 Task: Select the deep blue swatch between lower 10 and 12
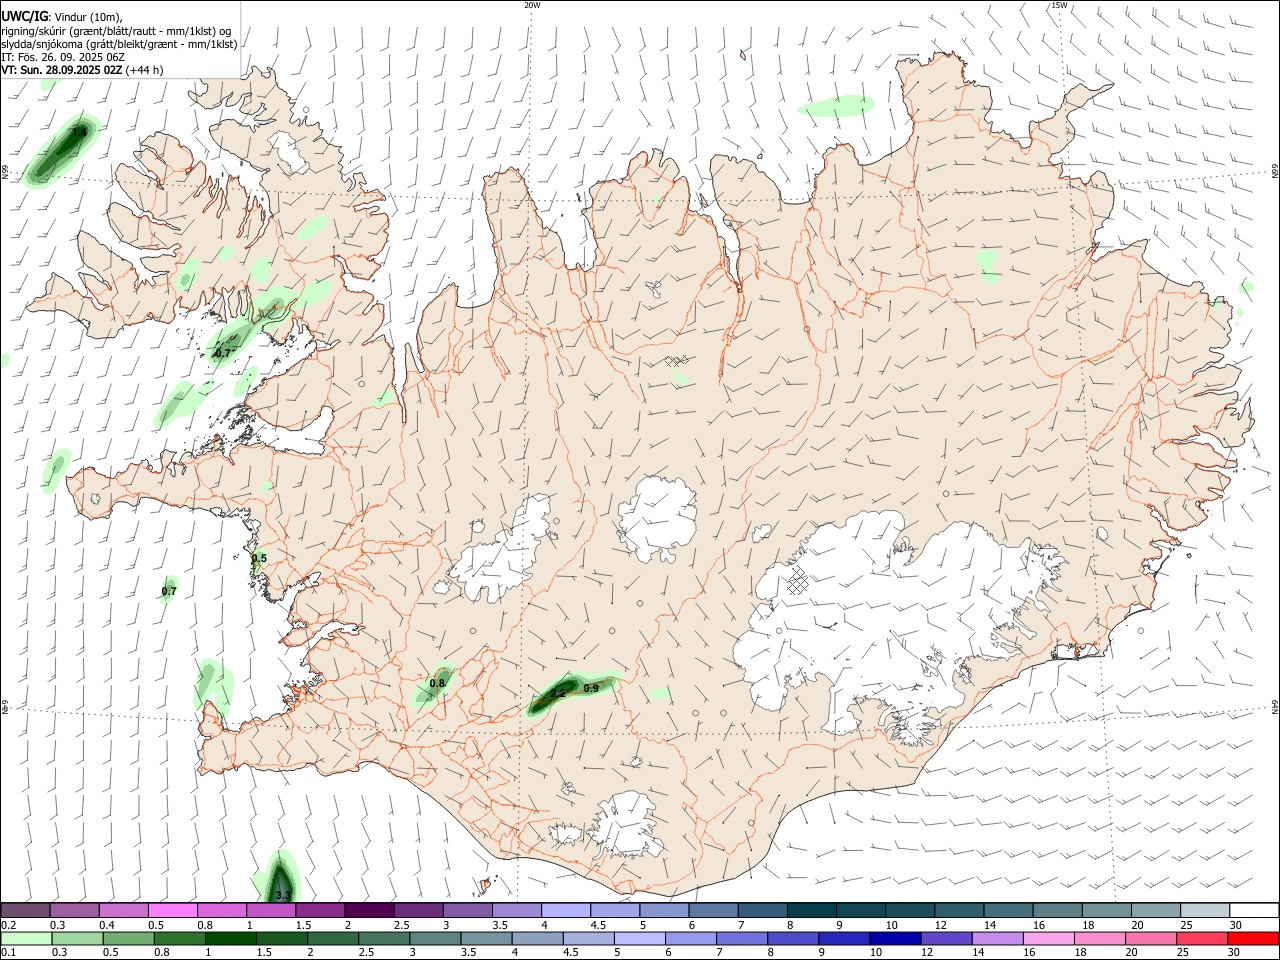pos(893,938)
